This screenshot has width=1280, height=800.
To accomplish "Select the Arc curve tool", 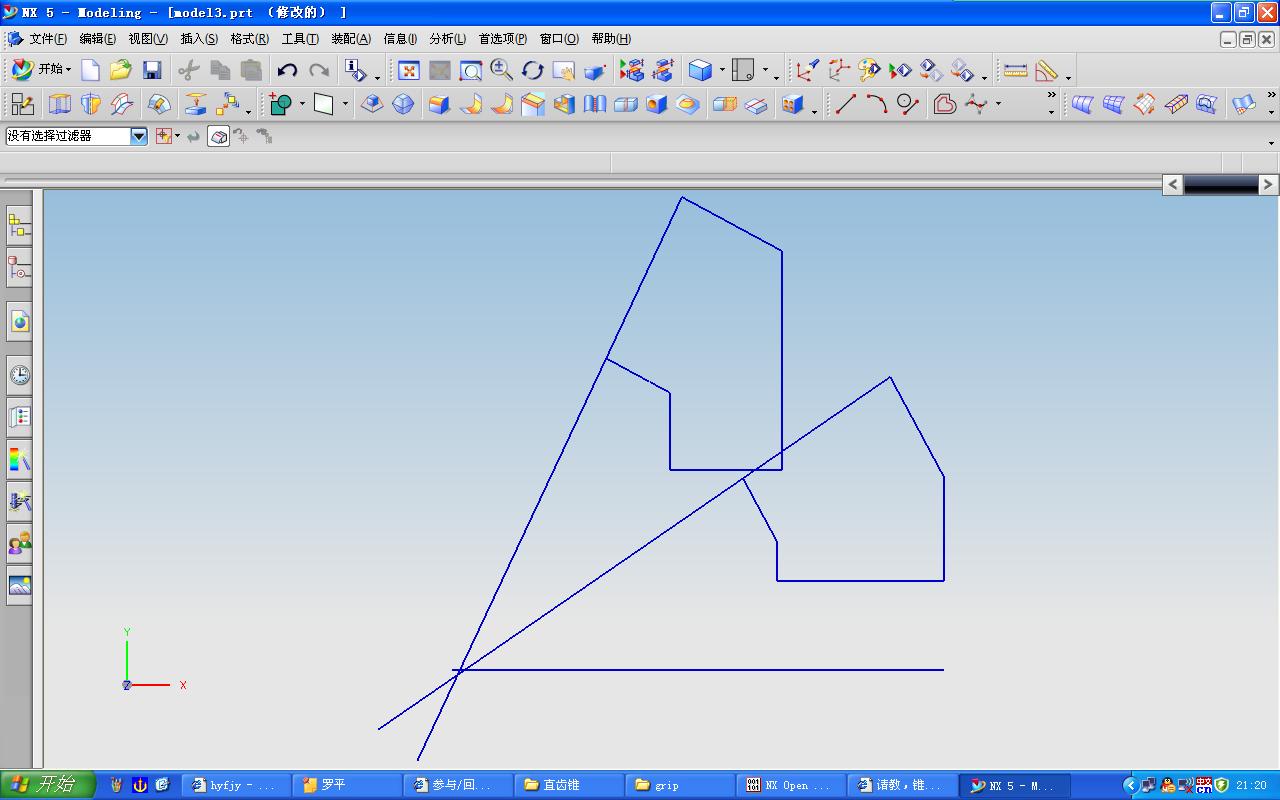I will [877, 104].
